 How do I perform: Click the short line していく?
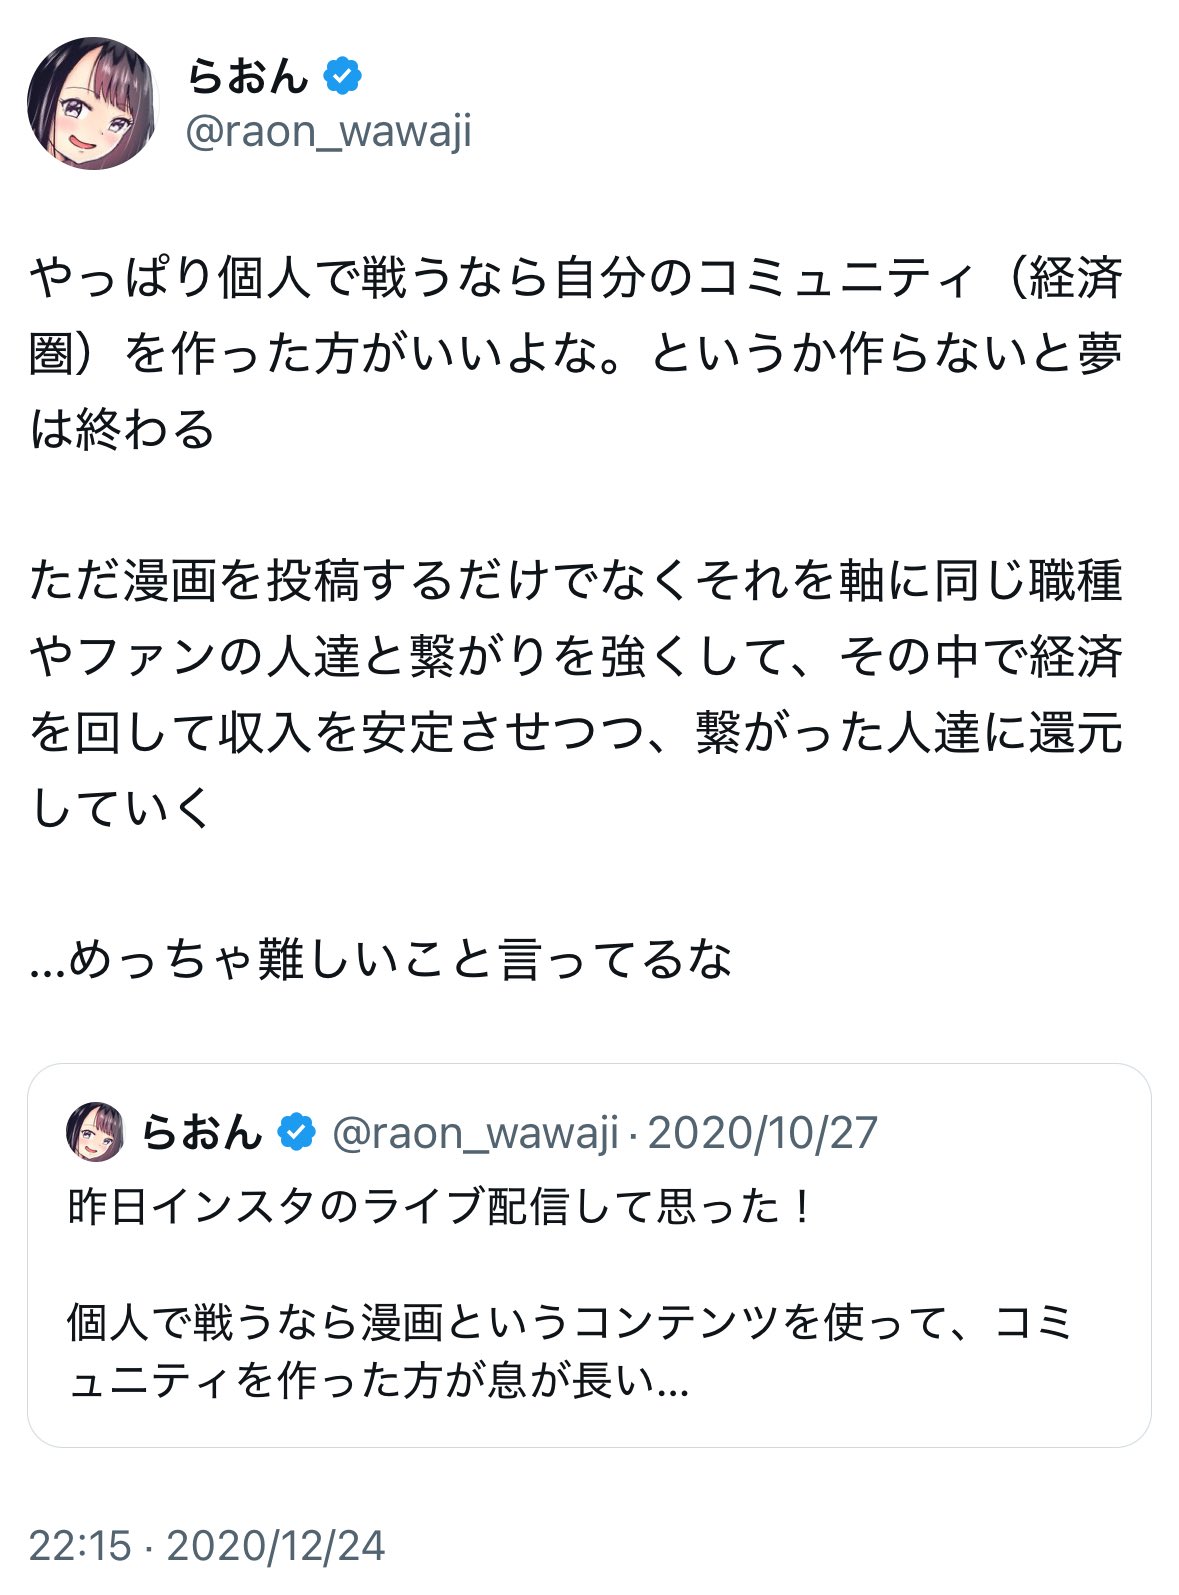(x=122, y=808)
